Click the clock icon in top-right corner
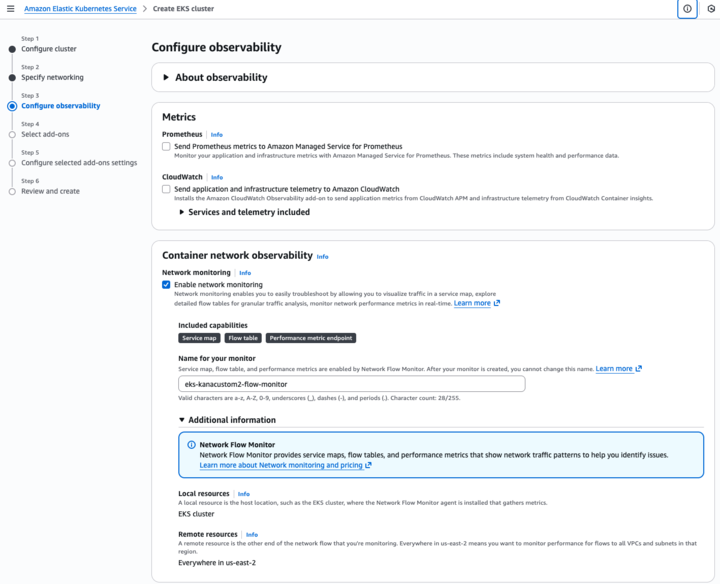Screen dimensions: 720x584 pyautogui.click(x=711, y=8)
